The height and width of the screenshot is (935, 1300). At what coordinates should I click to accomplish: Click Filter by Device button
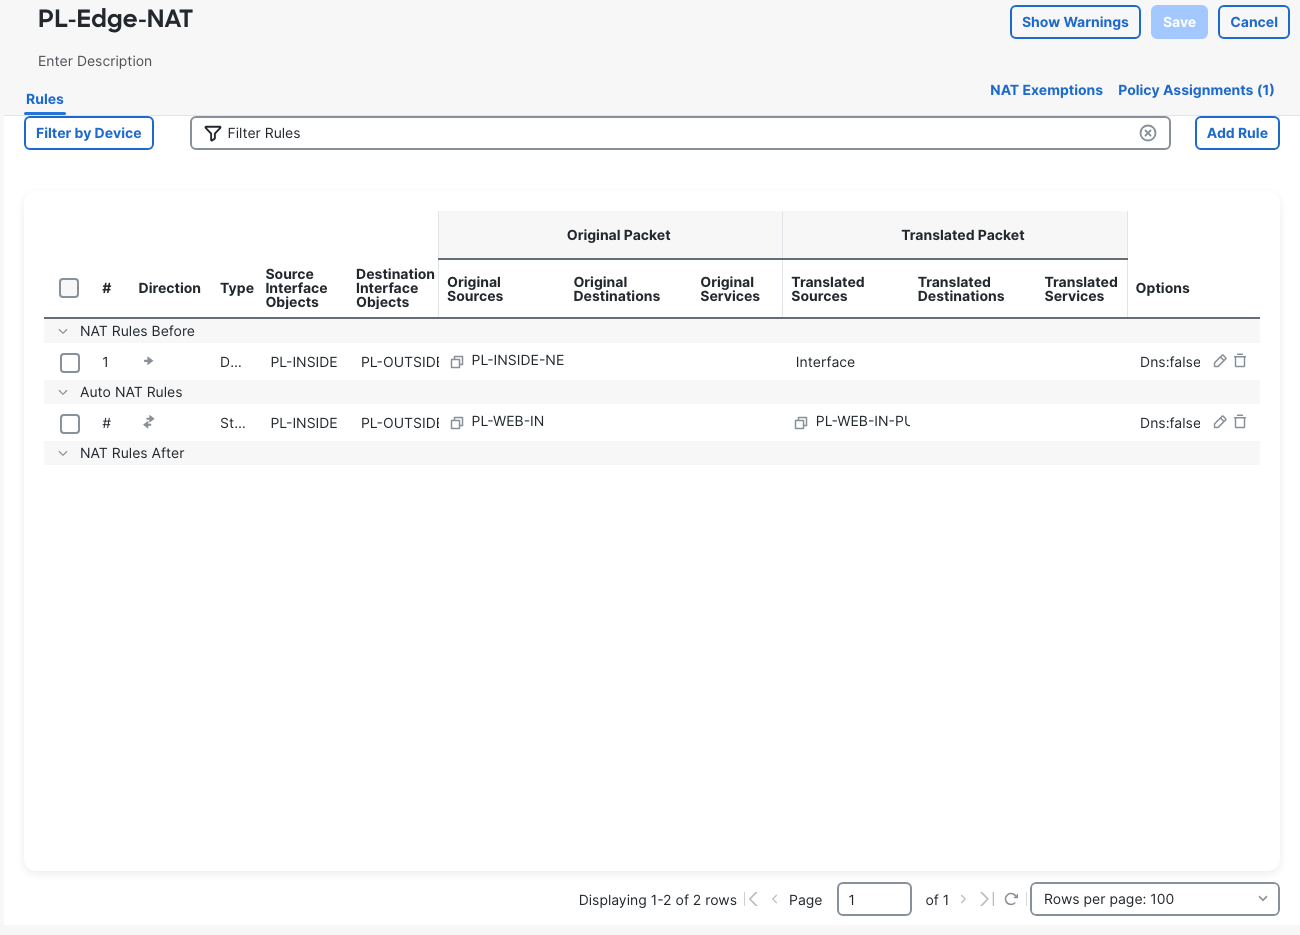(89, 133)
